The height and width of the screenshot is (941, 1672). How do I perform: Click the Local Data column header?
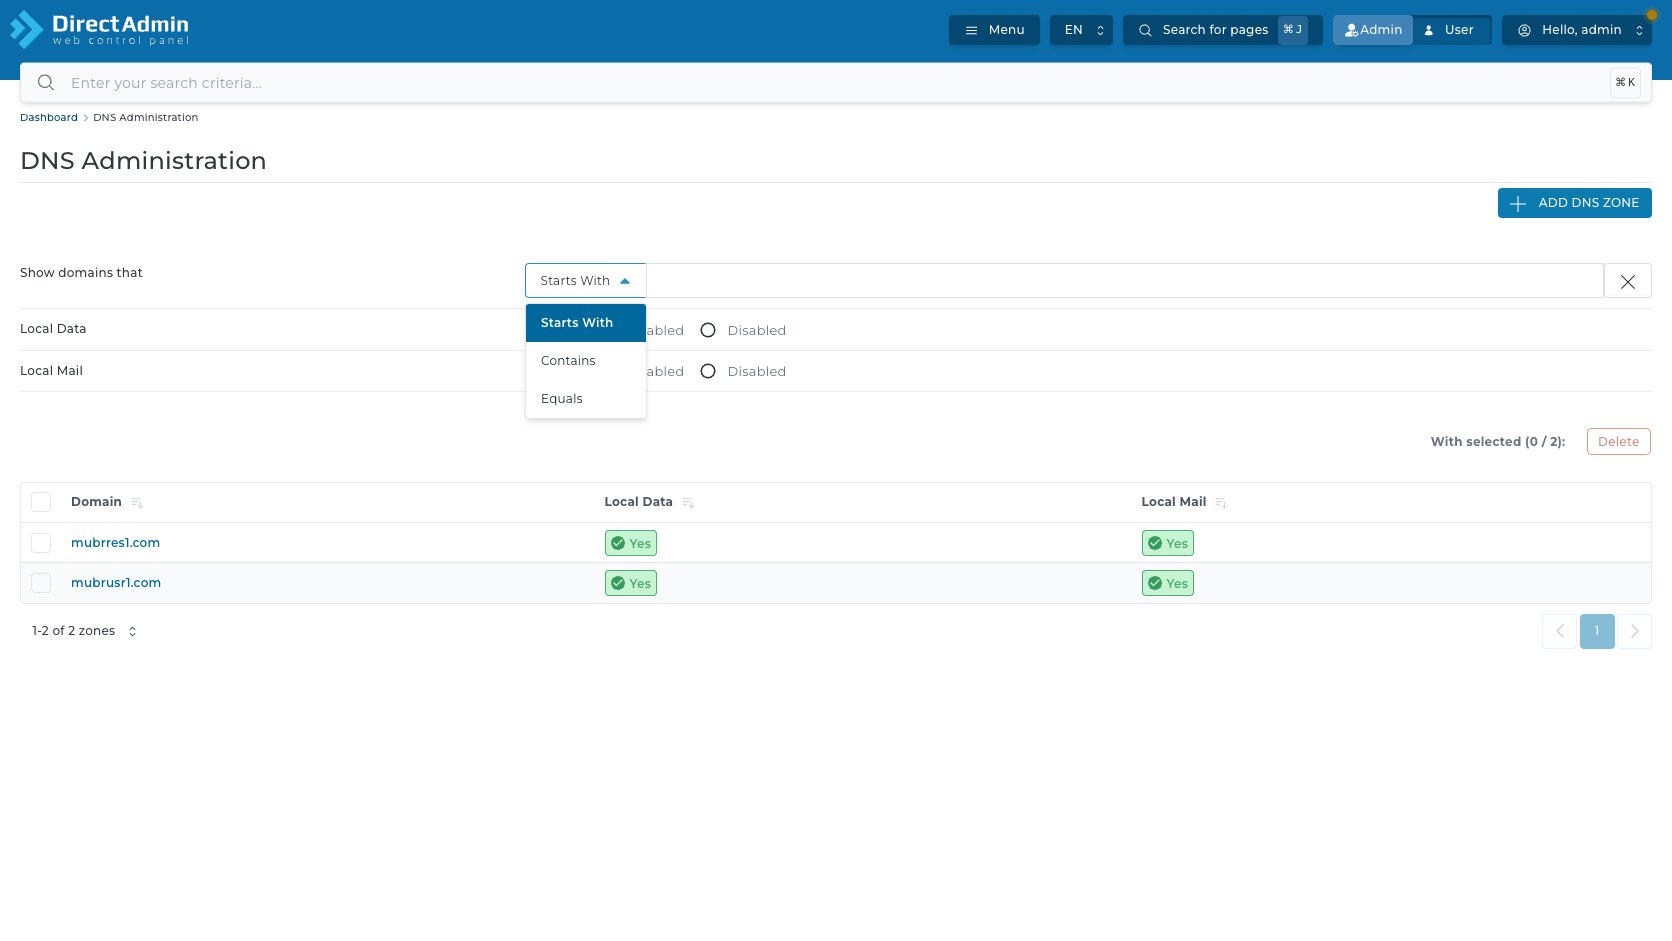click(638, 502)
